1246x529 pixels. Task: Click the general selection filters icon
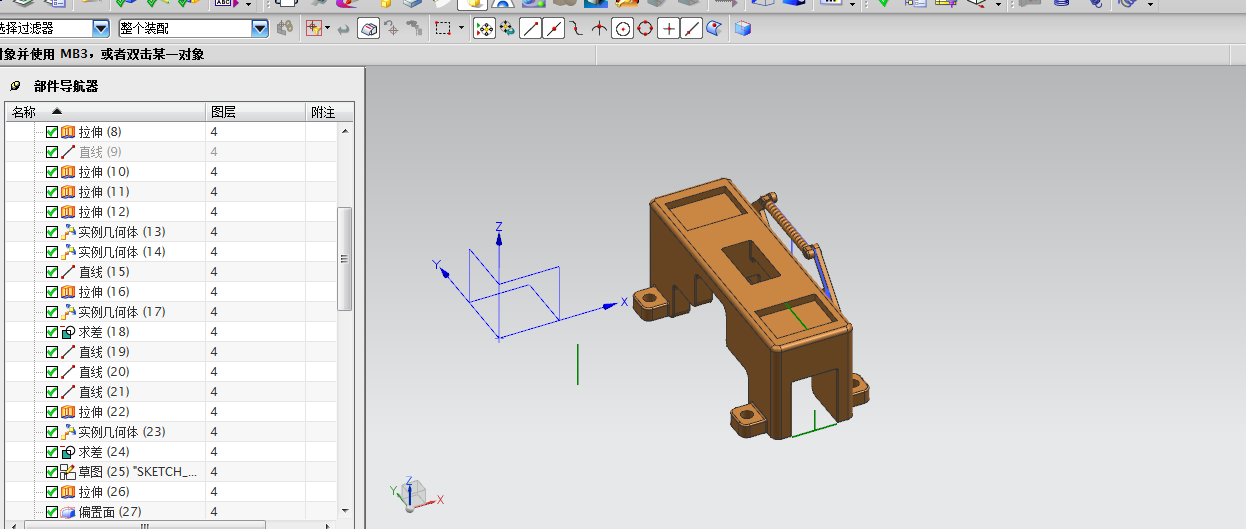coord(285,29)
